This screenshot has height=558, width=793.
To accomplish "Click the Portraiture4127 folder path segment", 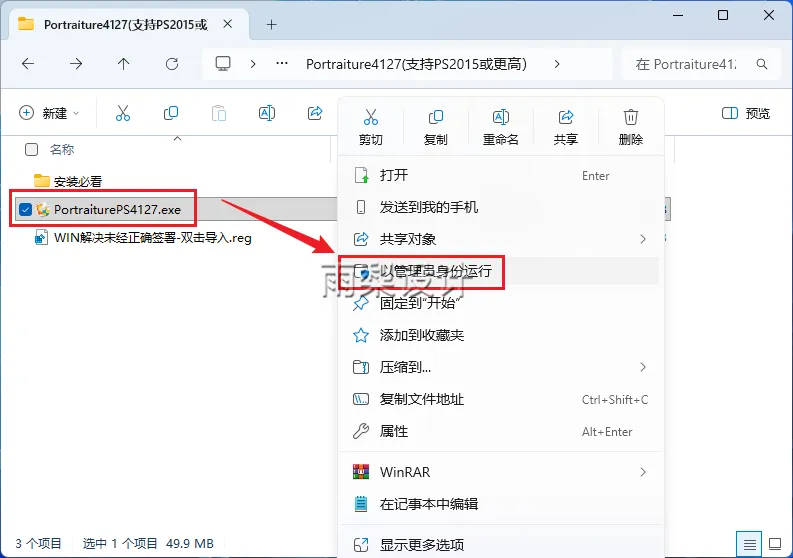I will coord(416,64).
